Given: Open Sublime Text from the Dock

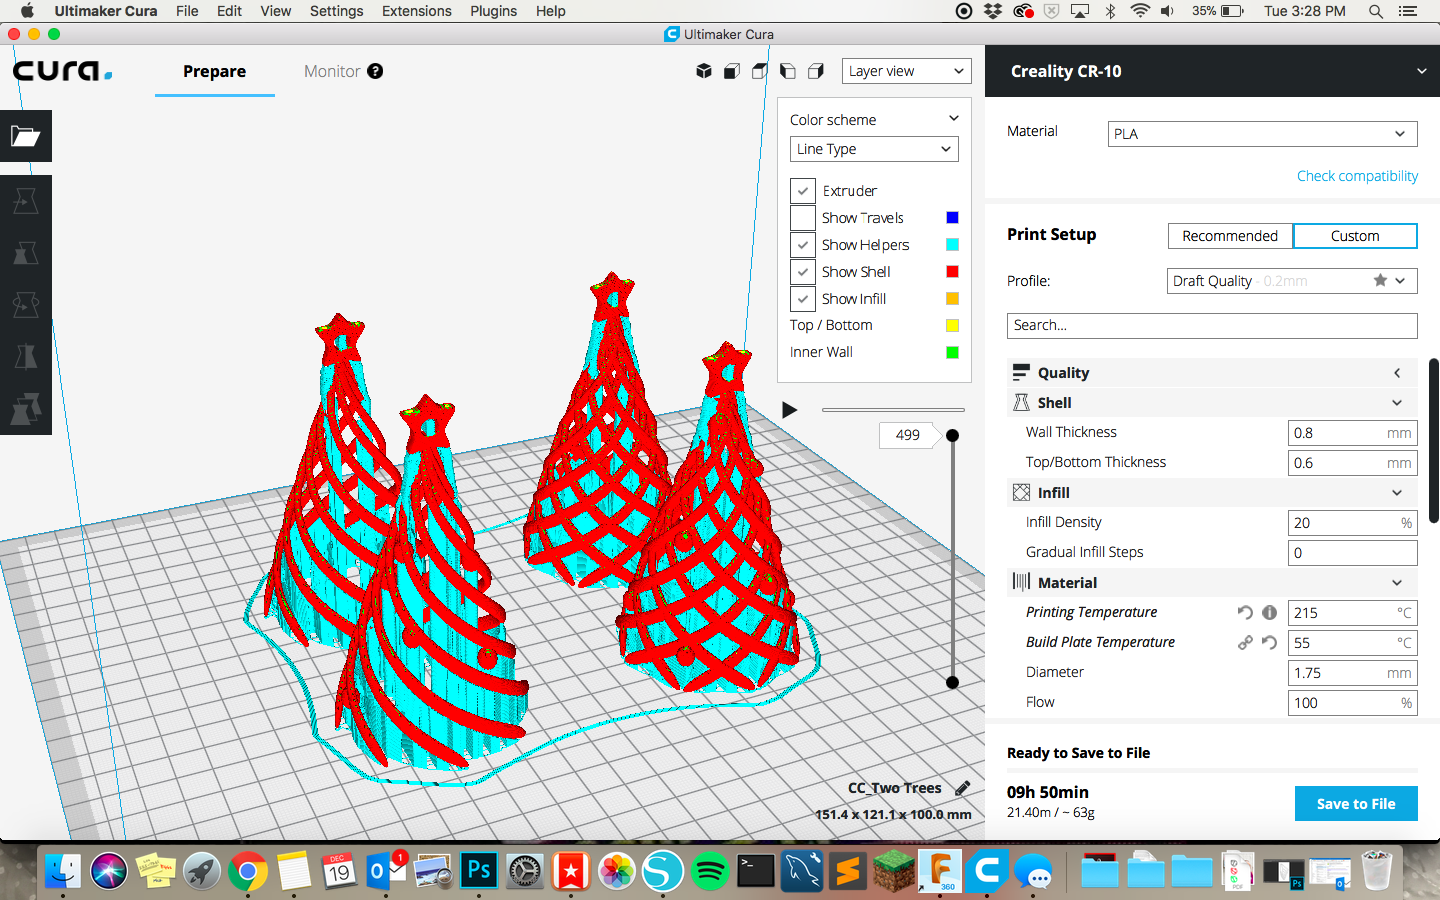Looking at the screenshot, I should (x=847, y=870).
